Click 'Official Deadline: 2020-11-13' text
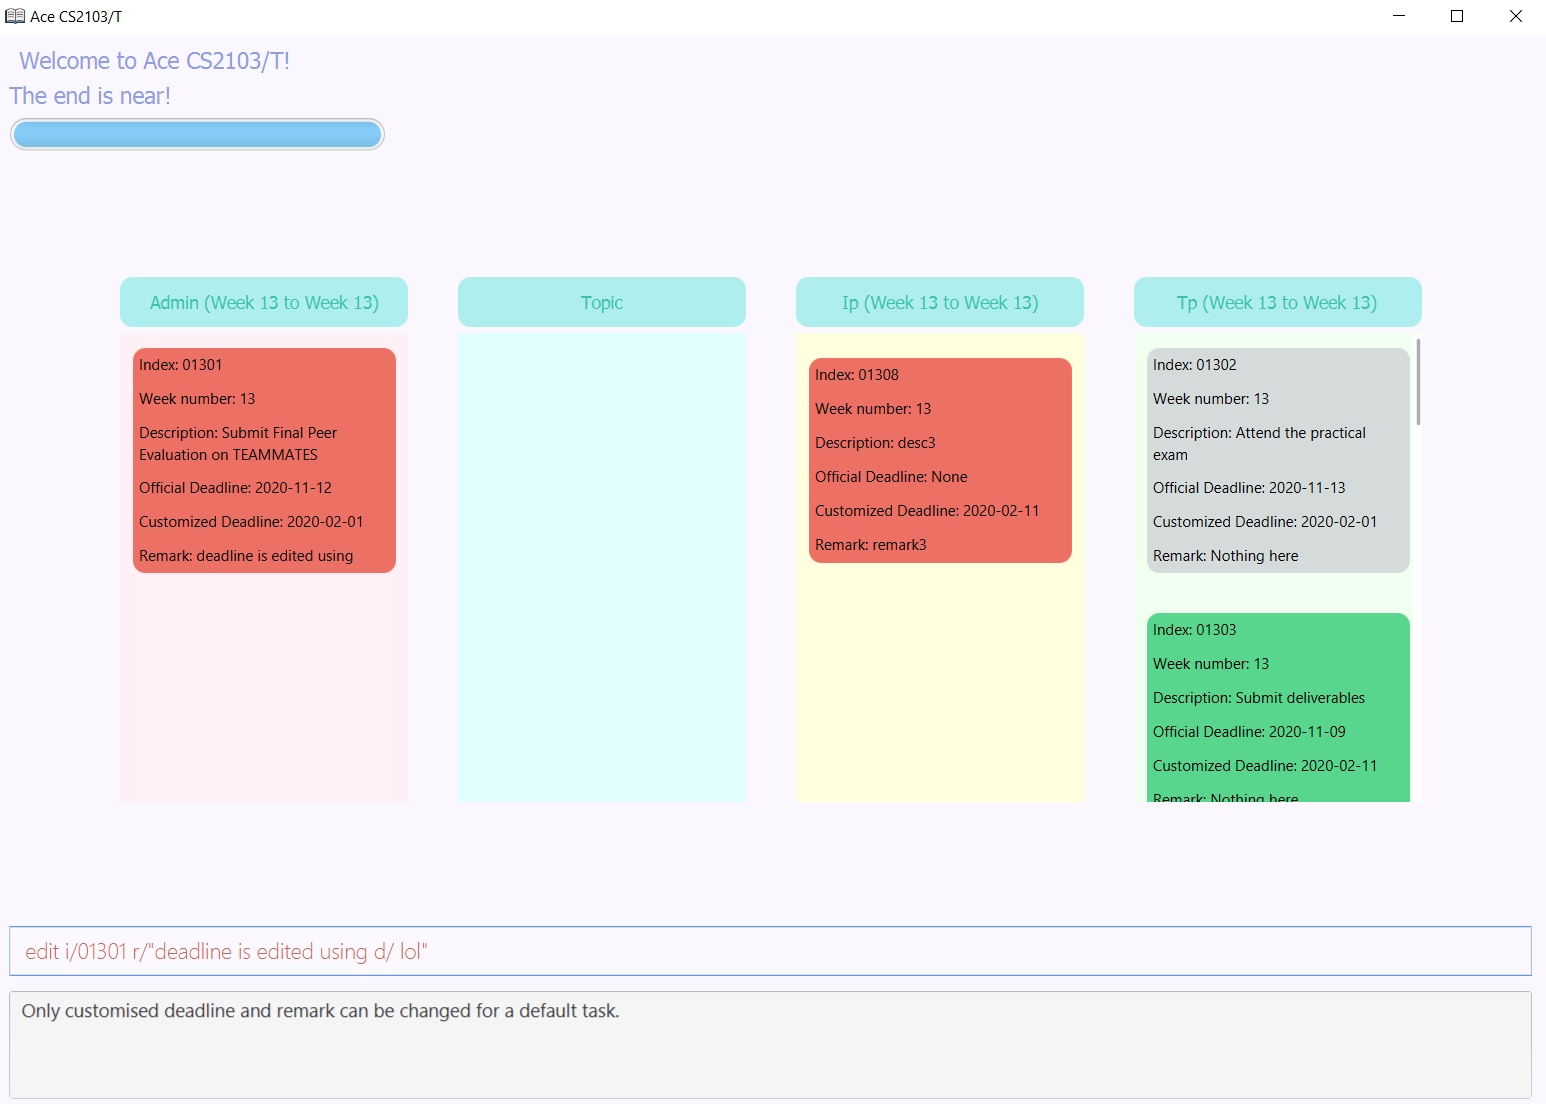1546x1104 pixels. tap(1250, 488)
